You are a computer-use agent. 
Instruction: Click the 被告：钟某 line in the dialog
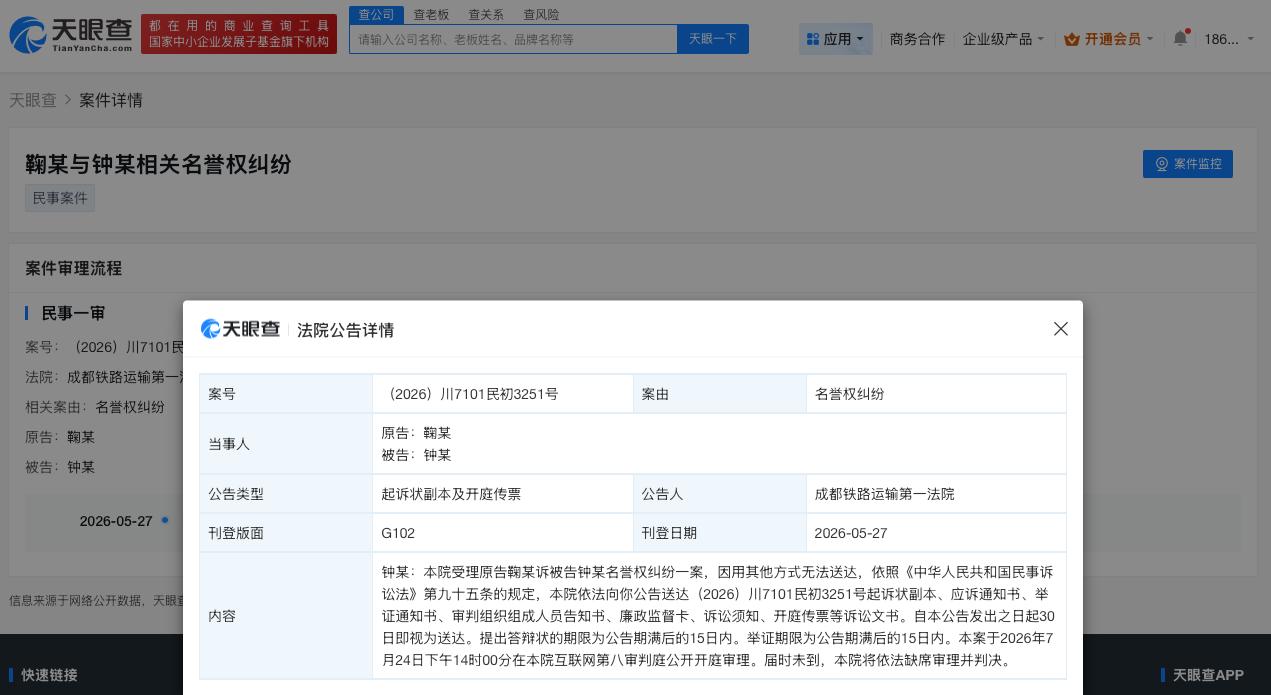416,455
